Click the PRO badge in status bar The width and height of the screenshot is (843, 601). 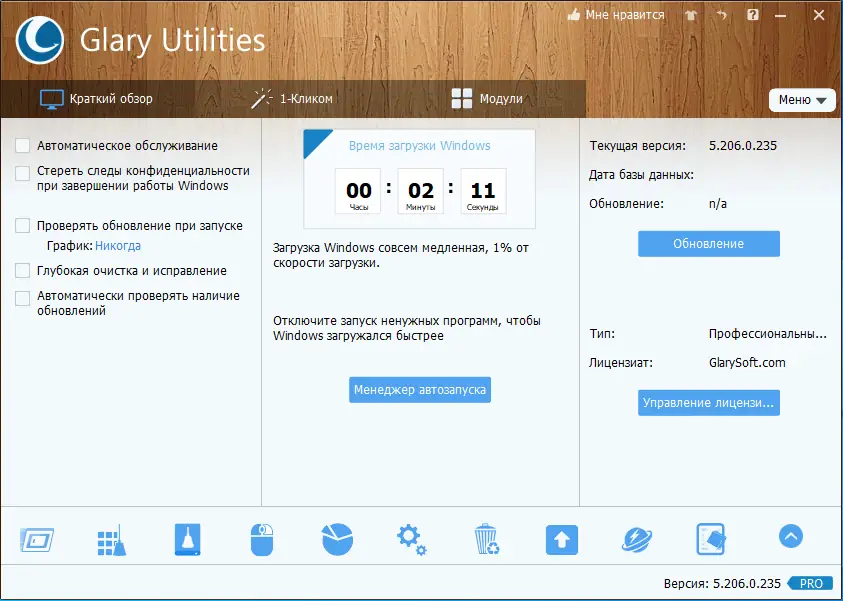(812, 583)
